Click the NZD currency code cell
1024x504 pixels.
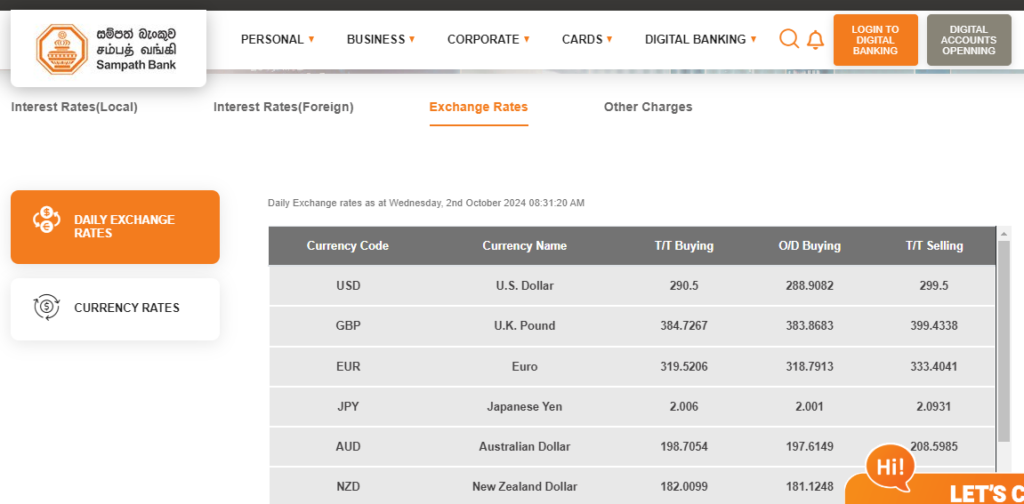click(348, 487)
